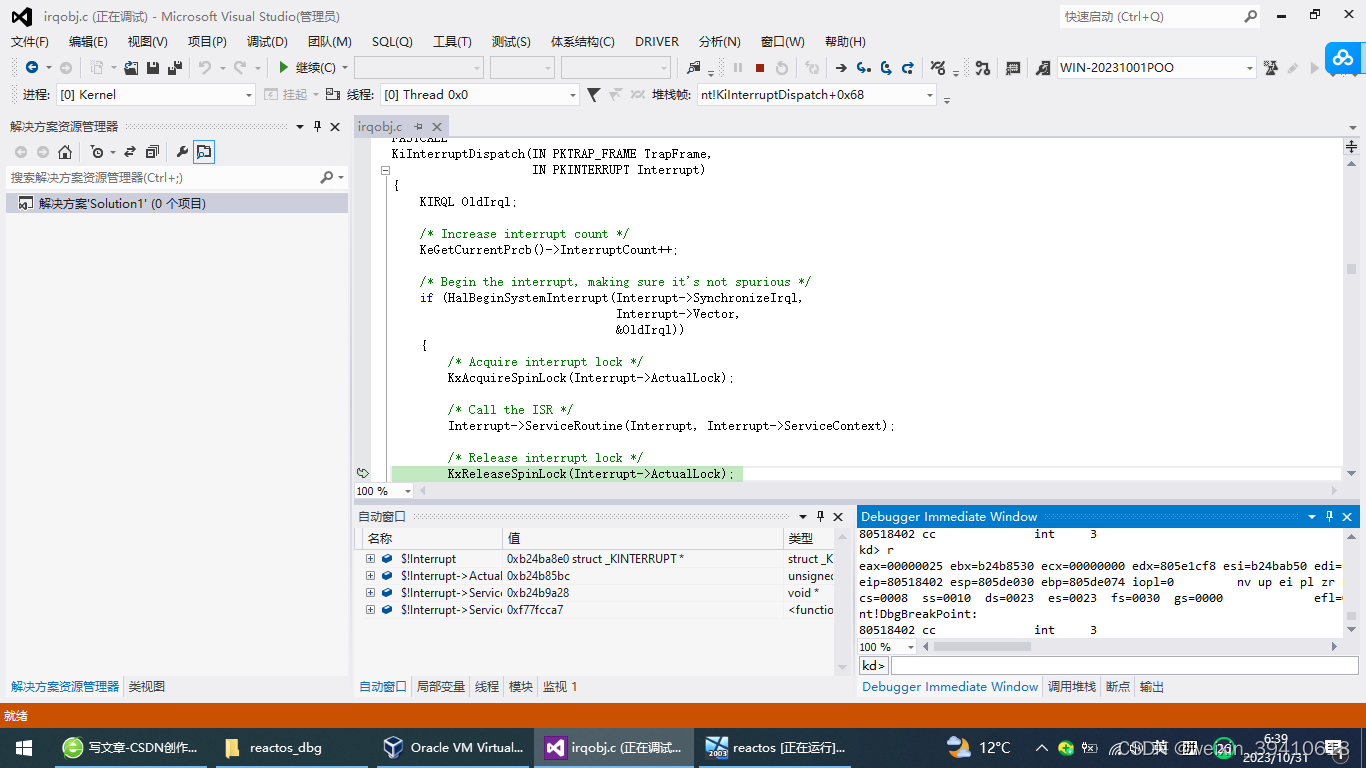The height and width of the screenshot is (768, 1366).
Task: Click the icon left of WIN-20231001POO dropdown
Action: click(1042, 67)
